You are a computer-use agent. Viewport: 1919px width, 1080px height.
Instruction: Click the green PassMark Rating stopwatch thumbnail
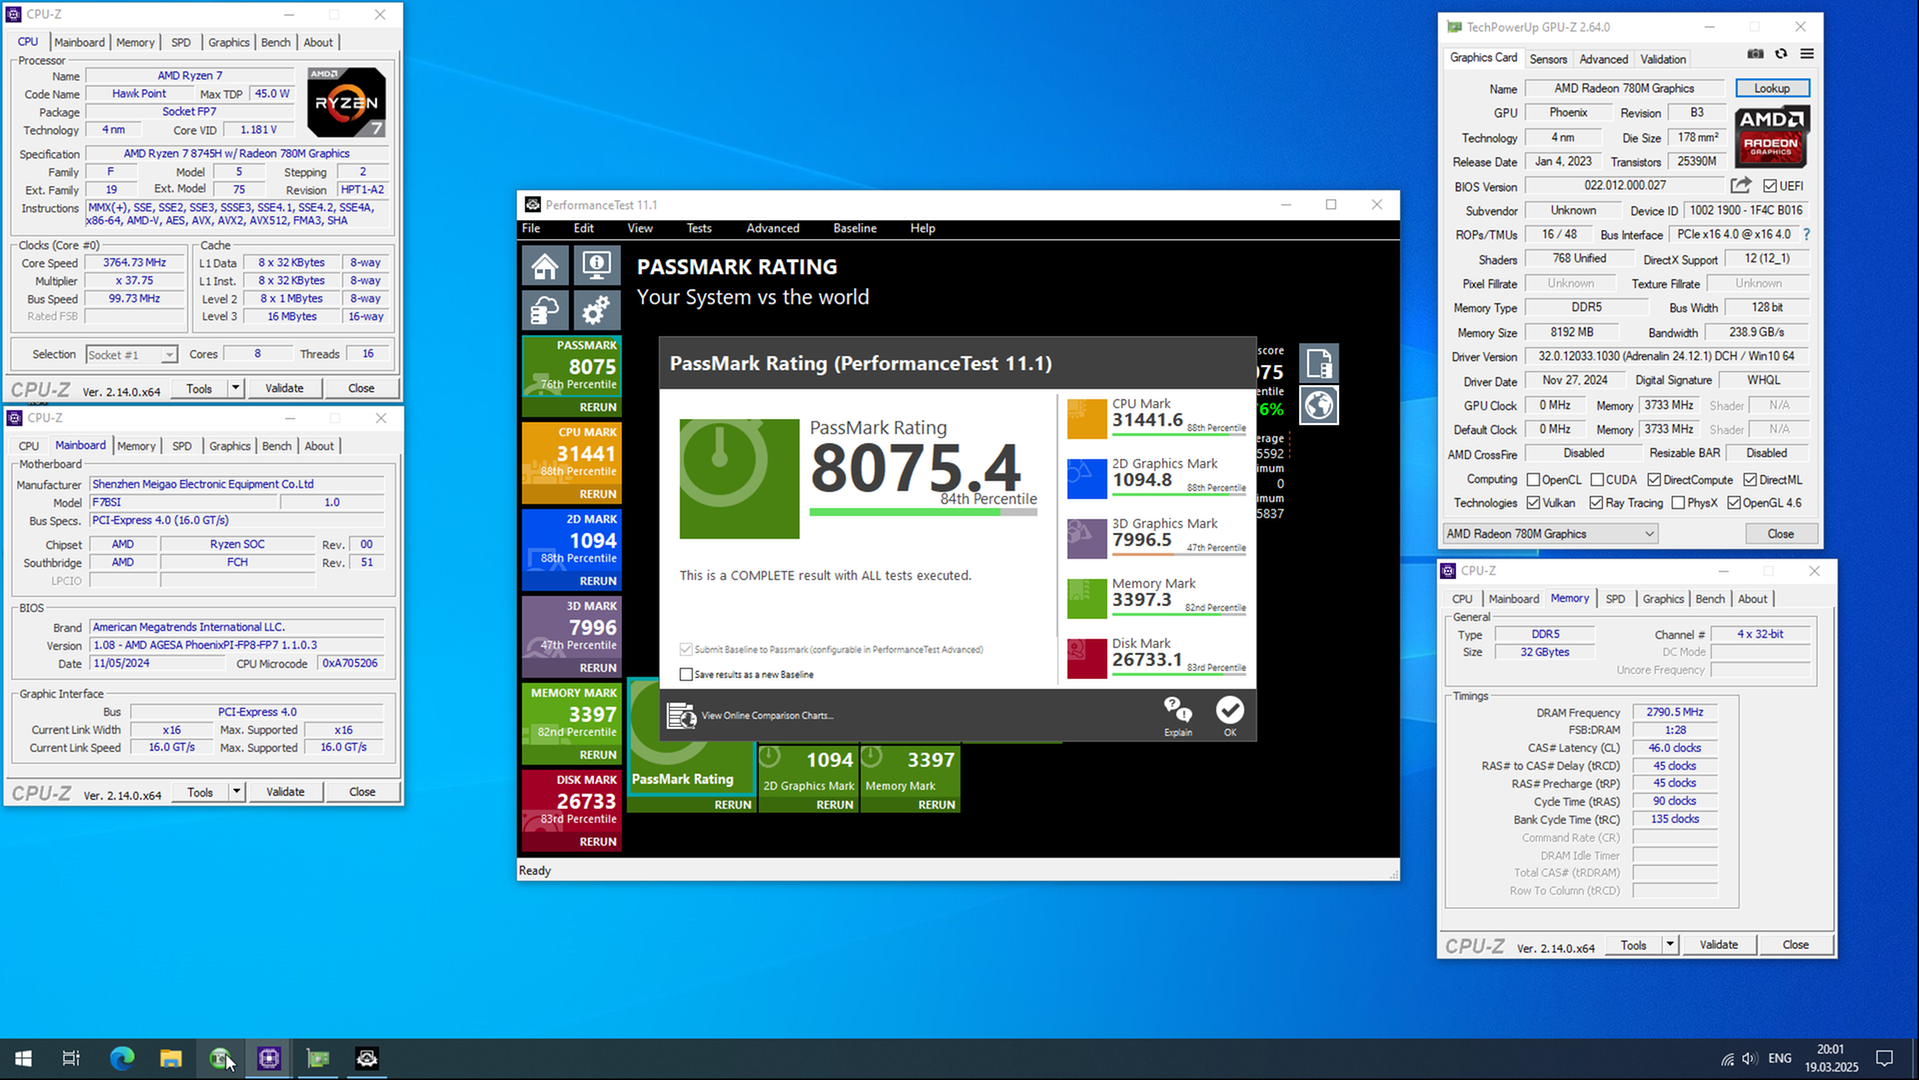[739, 479]
